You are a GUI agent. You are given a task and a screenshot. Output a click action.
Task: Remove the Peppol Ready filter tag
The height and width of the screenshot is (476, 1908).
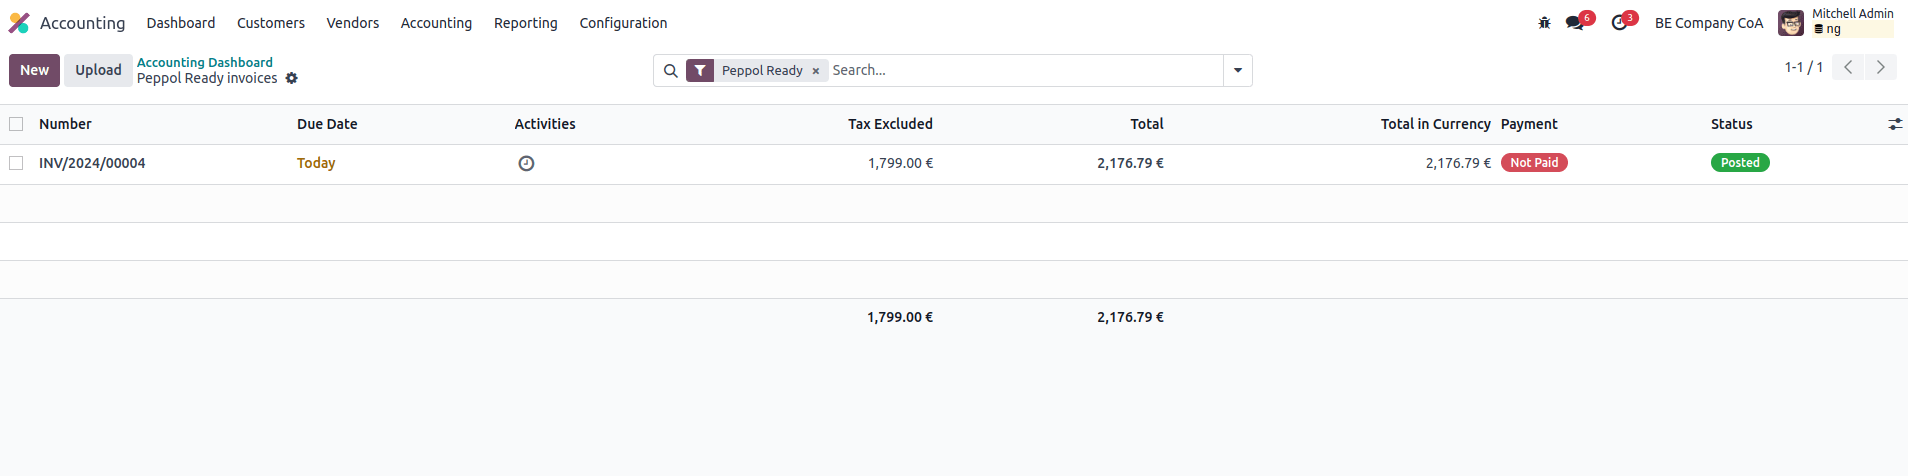[x=816, y=71]
